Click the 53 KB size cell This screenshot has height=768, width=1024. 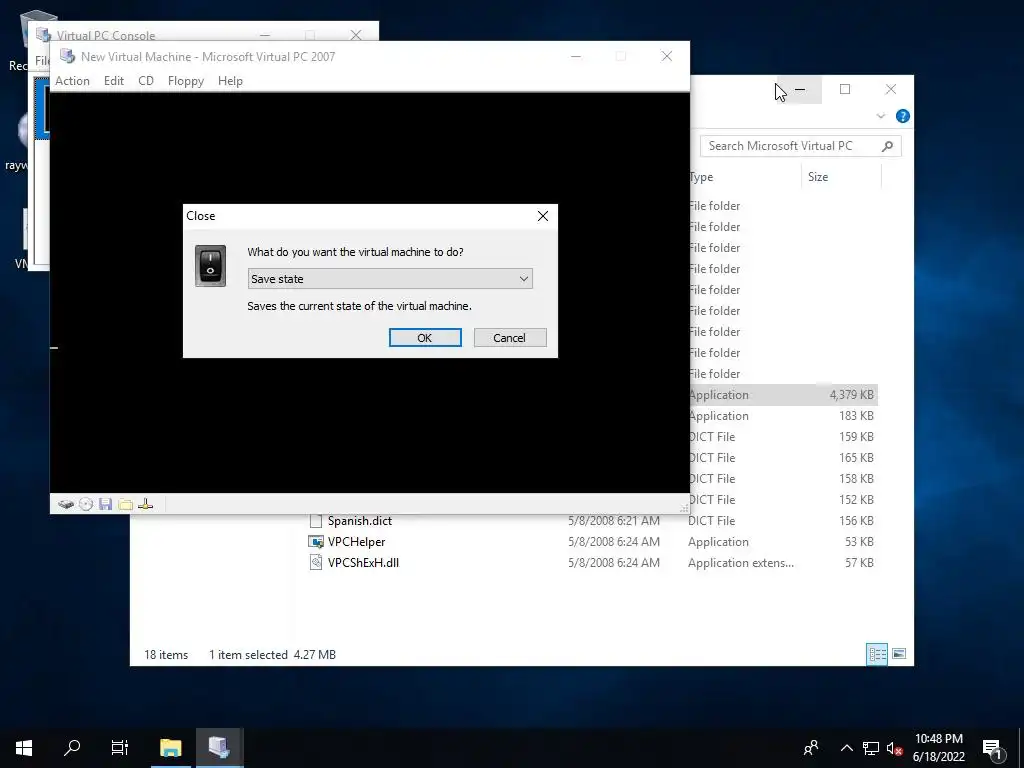[859, 541]
